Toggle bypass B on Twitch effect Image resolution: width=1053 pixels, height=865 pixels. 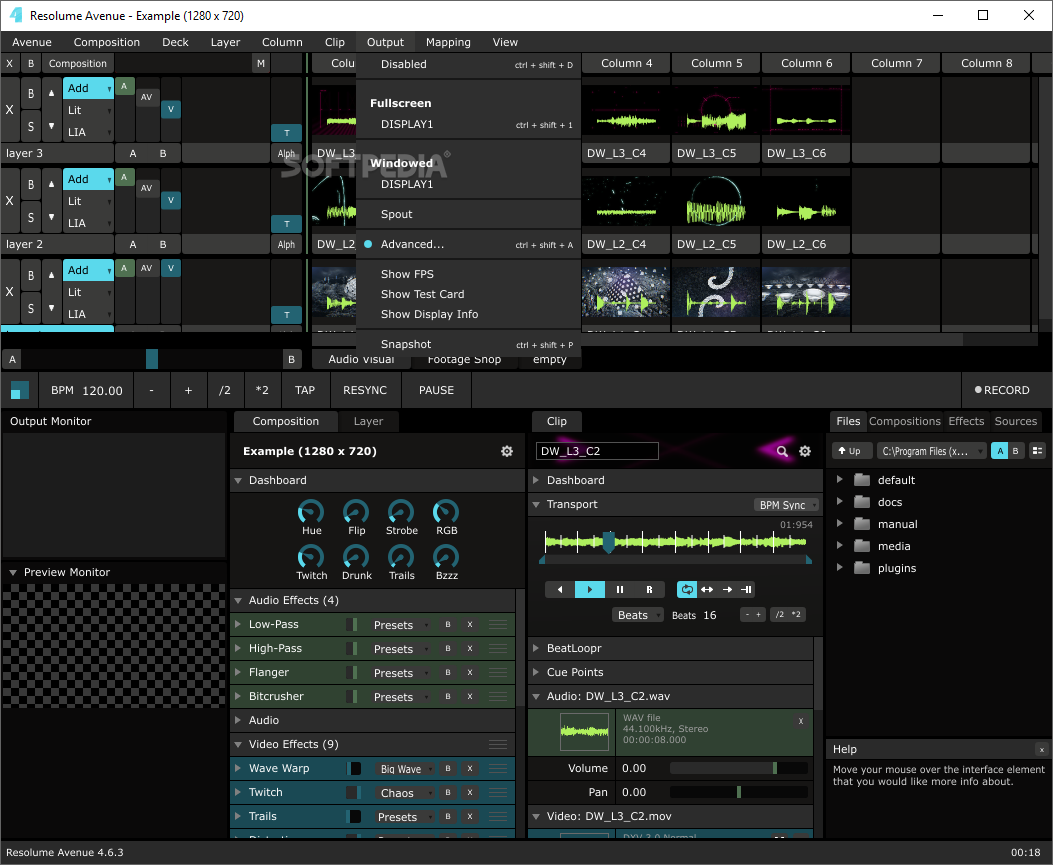tap(448, 792)
